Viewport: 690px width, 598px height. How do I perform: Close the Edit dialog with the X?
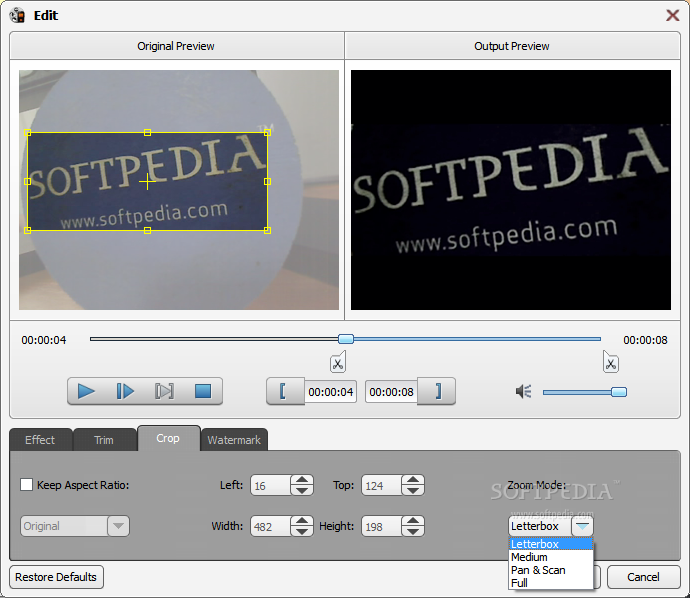(672, 15)
